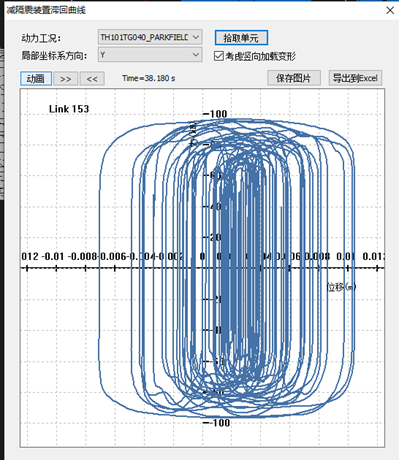Close the 减隔震装置滞回曲线 dialog
This screenshot has height=460, width=399.
(x=390, y=10)
